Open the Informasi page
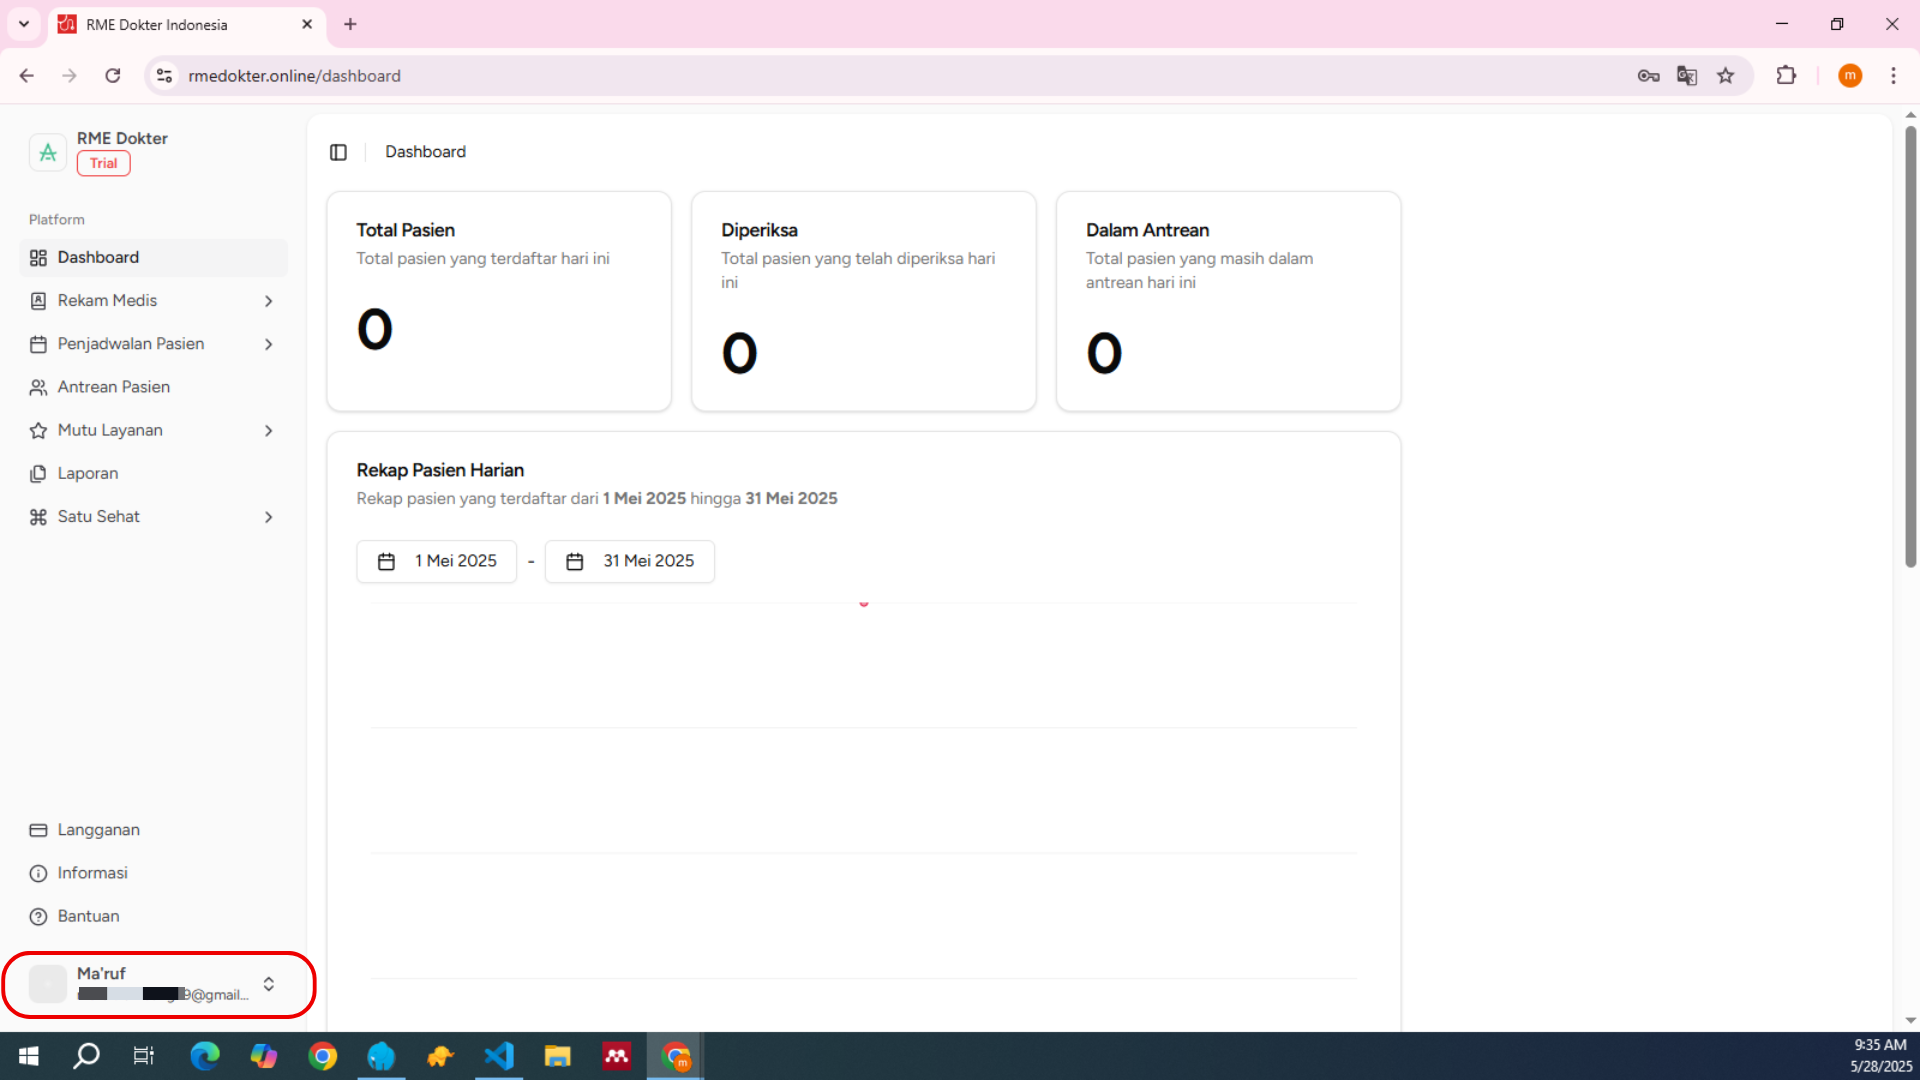The height and width of the screenshot is (1080, 1920). coord(92,873)
